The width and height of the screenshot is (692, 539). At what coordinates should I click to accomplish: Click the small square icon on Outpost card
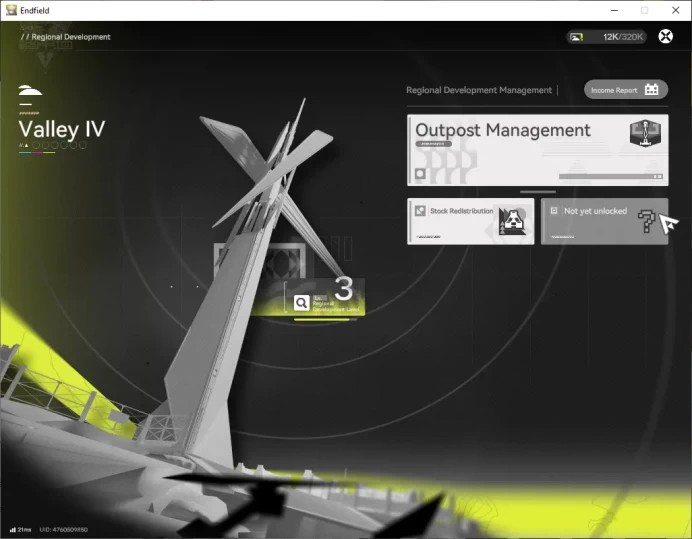click(x=420, y=173)
